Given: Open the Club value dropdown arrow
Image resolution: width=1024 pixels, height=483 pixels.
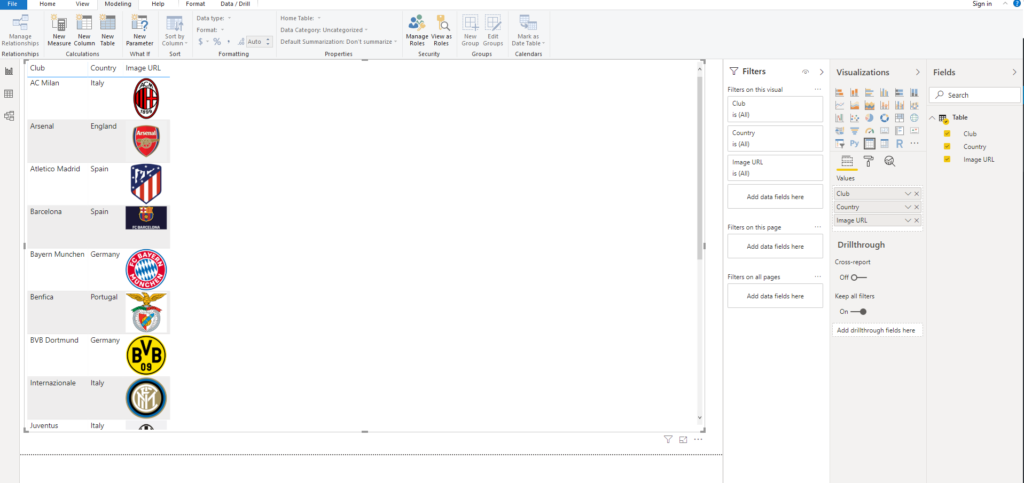Looking at the screenshot, I should click(908, 194).
